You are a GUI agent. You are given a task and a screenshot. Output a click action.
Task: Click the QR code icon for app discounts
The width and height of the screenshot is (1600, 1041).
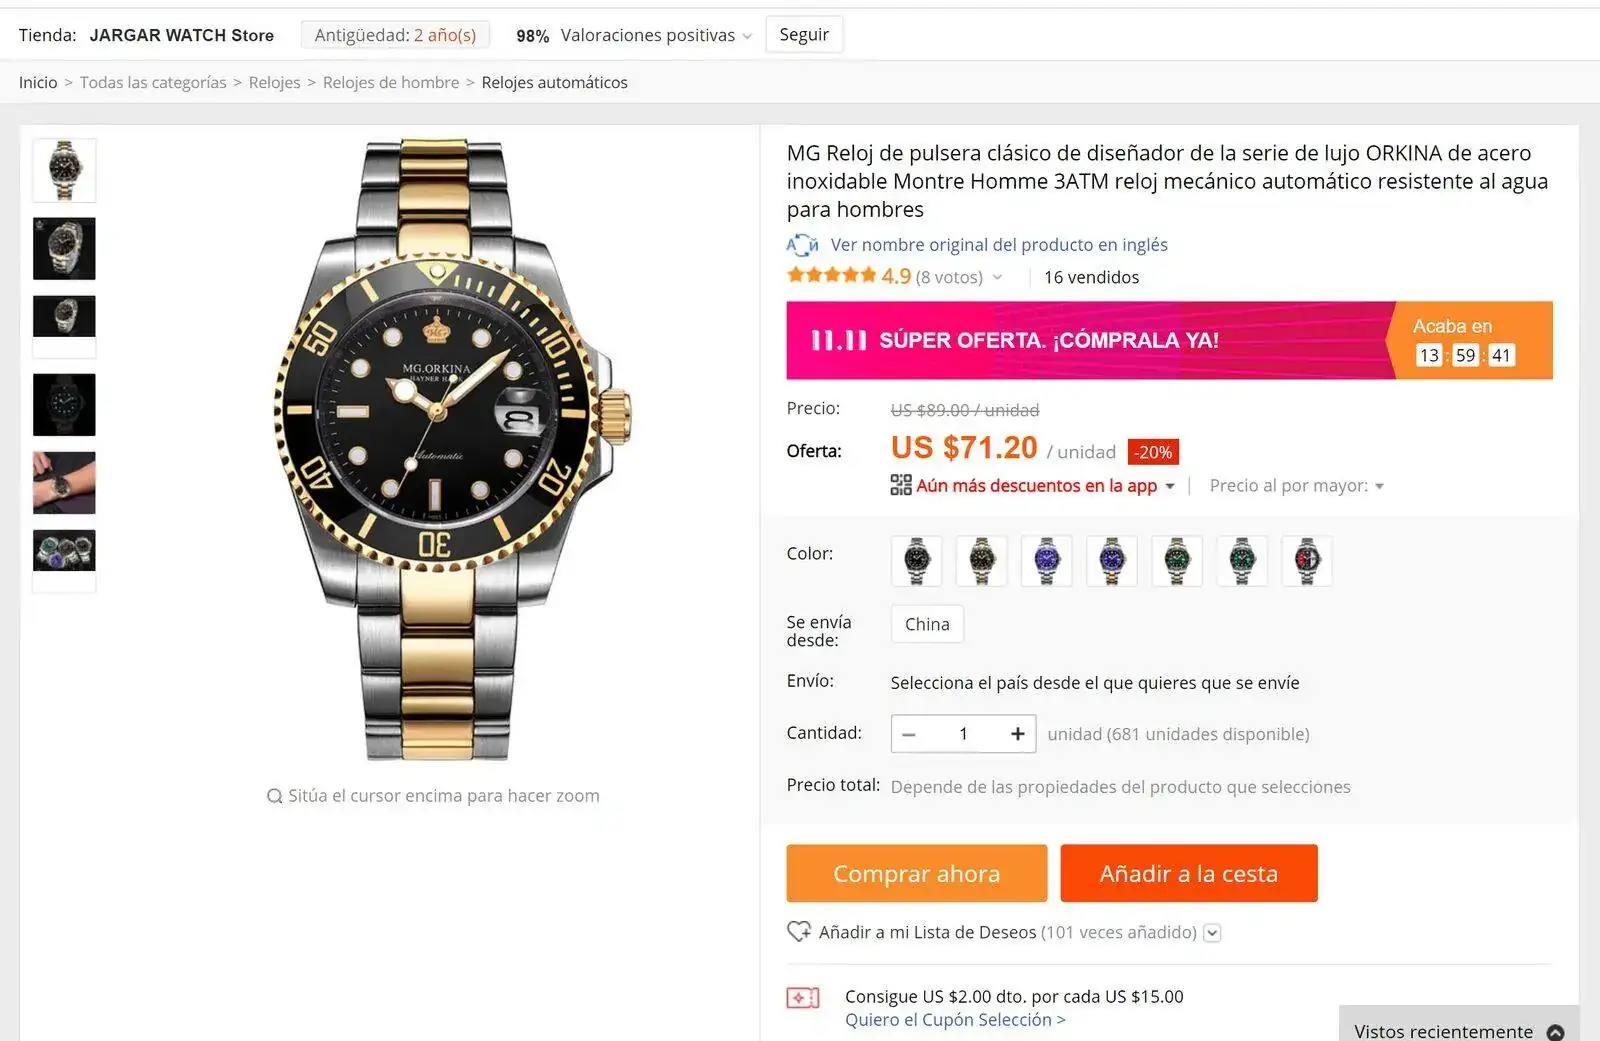click(901, 485)
